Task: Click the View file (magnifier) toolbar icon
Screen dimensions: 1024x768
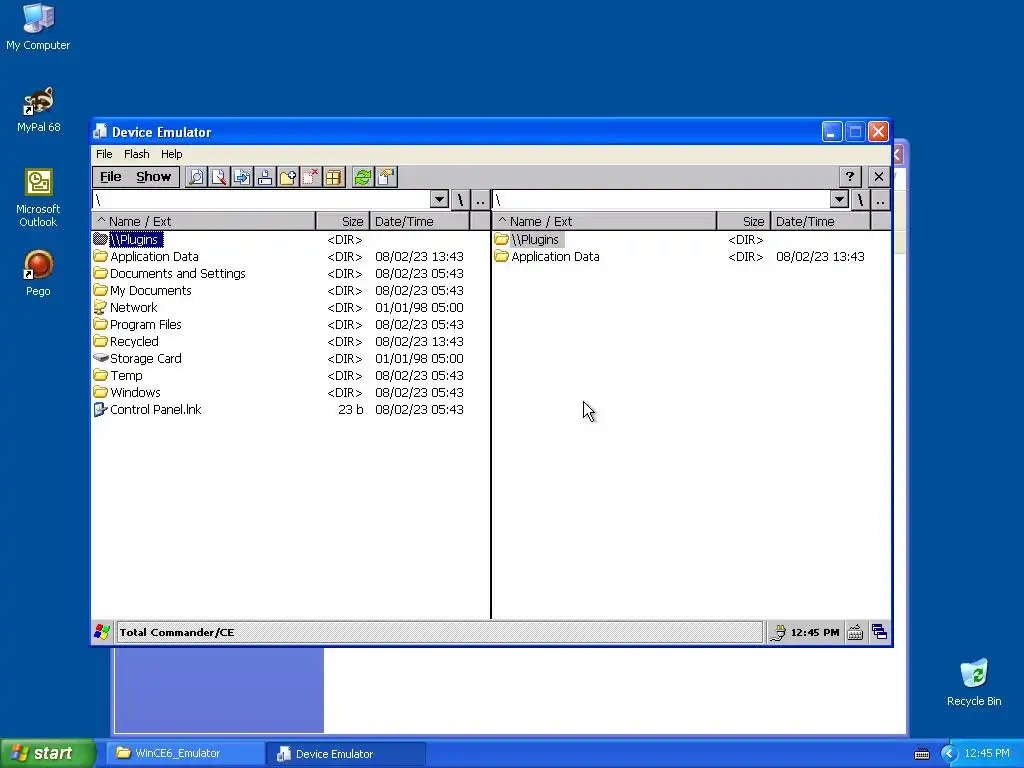Action: [196, 177]
